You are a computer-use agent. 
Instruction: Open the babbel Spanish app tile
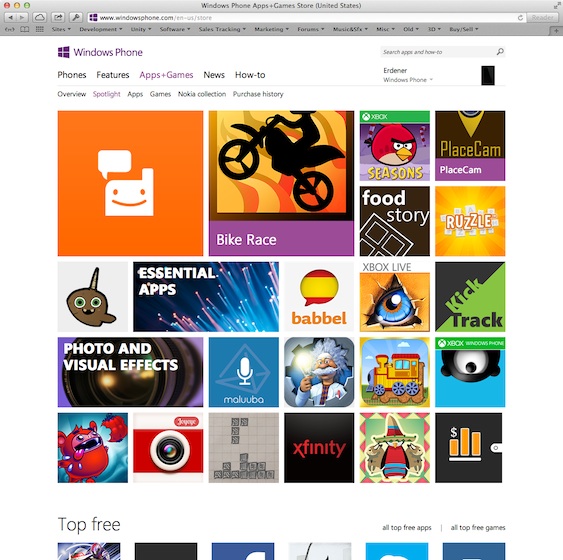[319, 297]
